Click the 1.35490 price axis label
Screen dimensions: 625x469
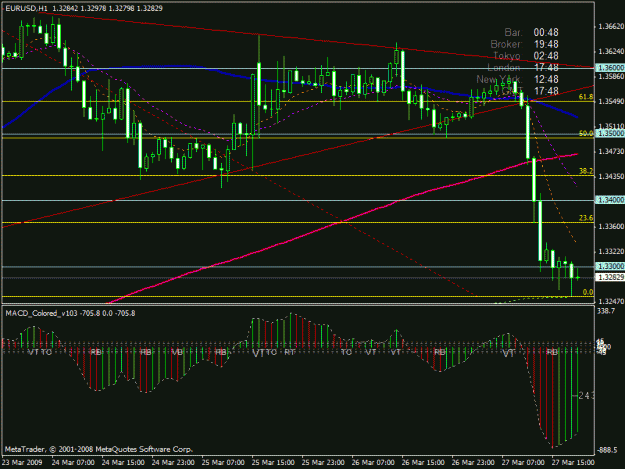[610, 102]
